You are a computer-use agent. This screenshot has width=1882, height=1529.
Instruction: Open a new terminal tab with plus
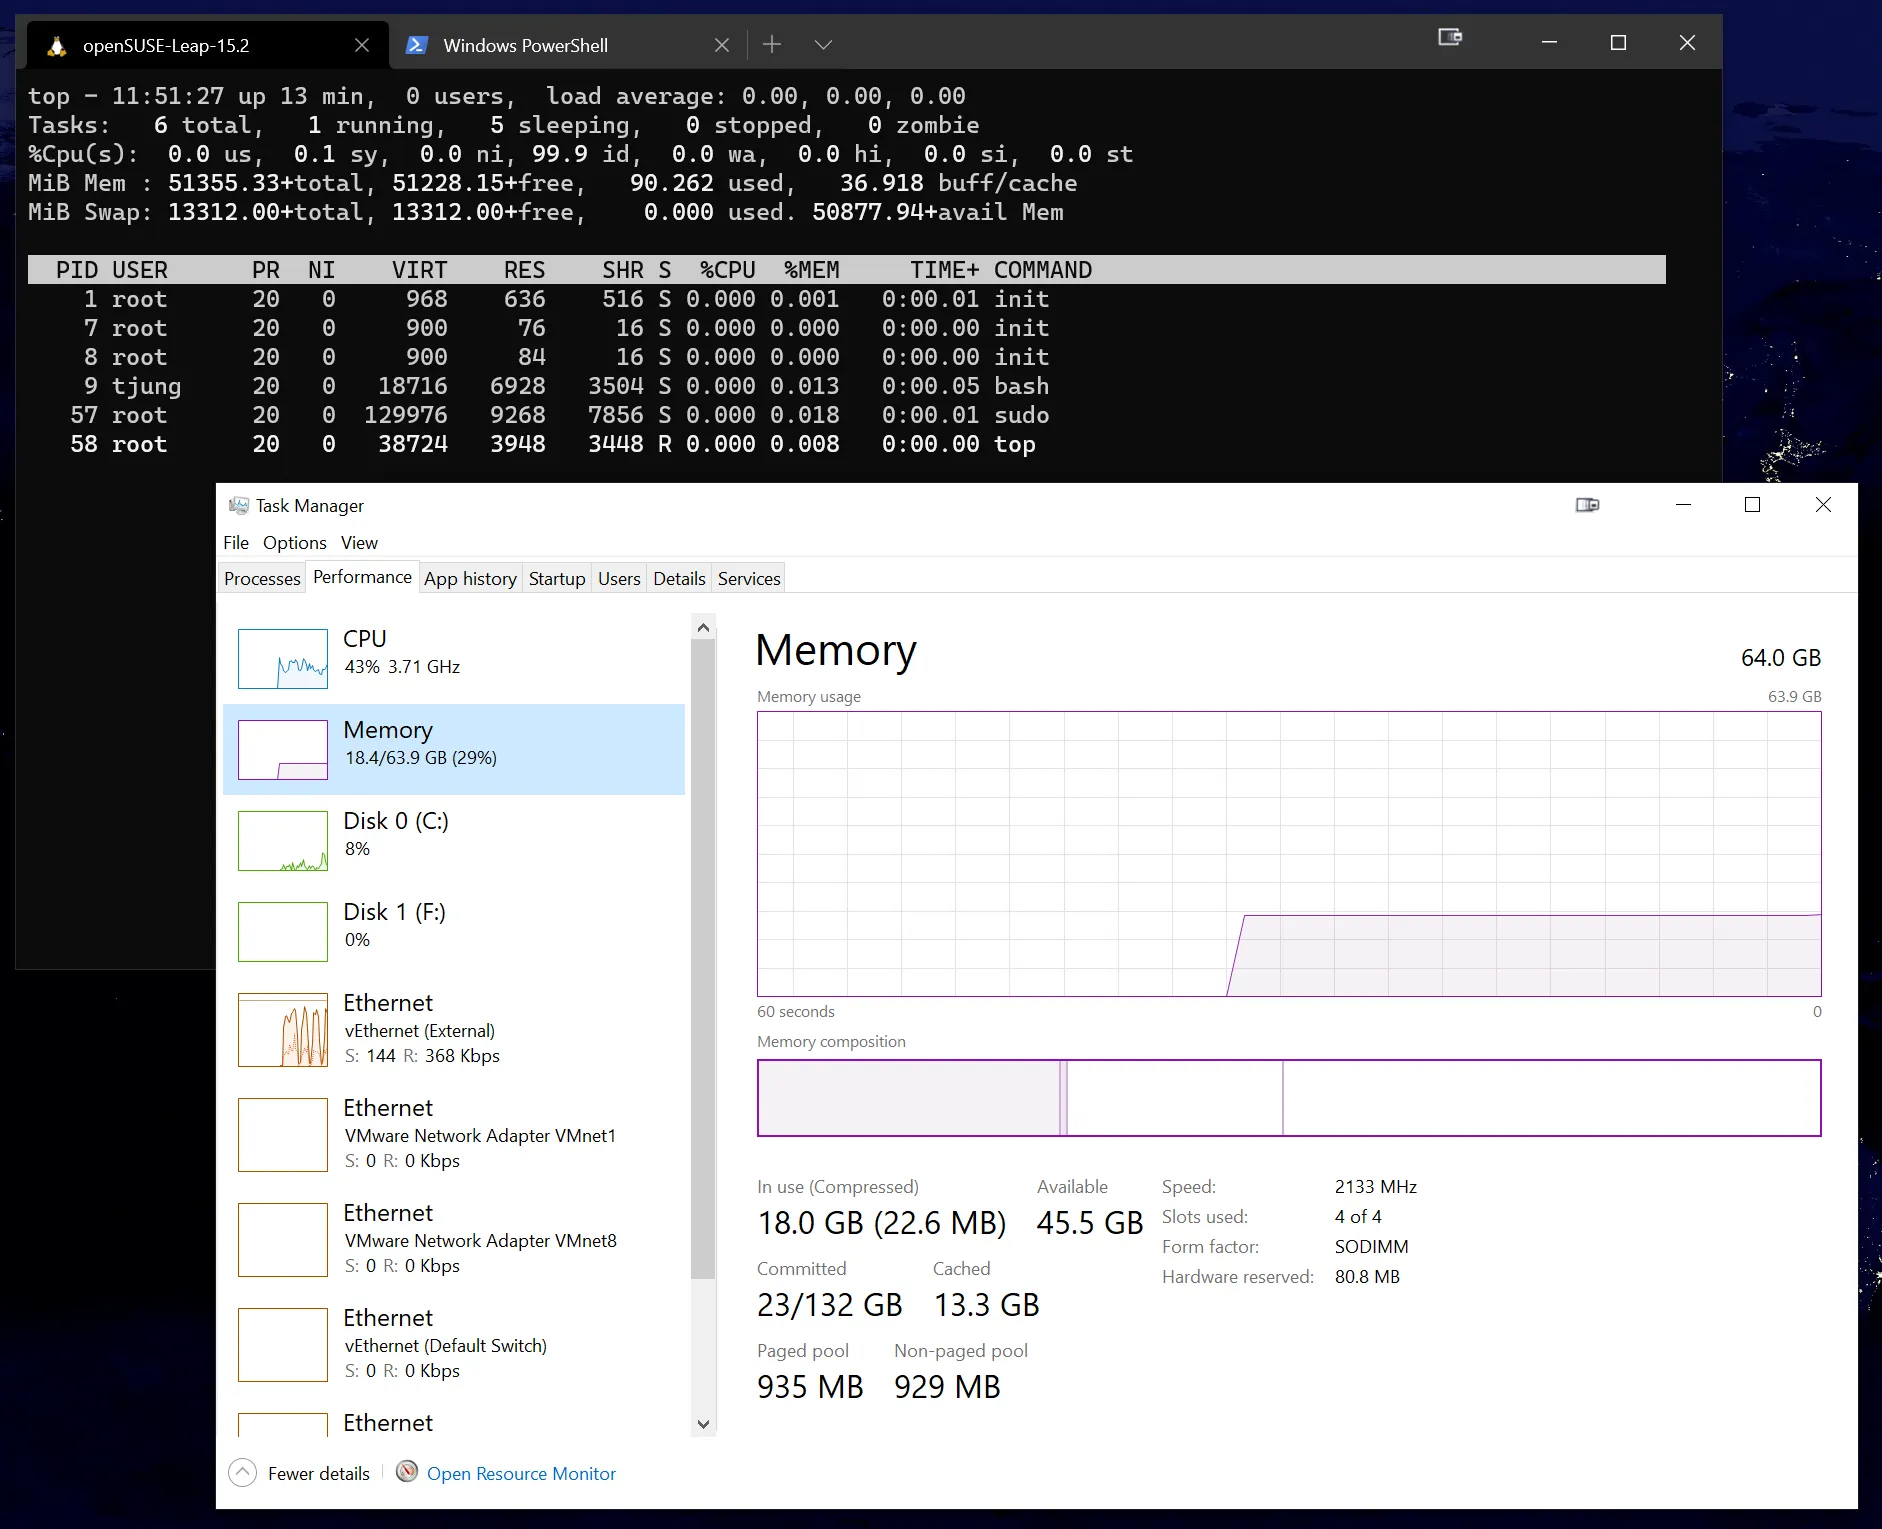click(x=772, y=45)
